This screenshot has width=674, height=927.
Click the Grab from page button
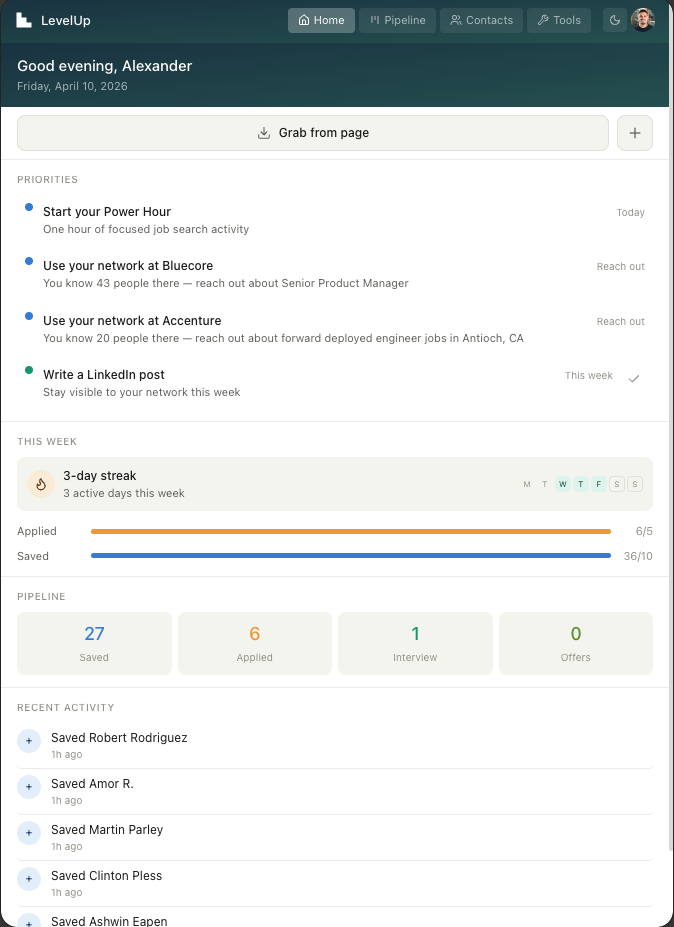[x=313, y=132]
